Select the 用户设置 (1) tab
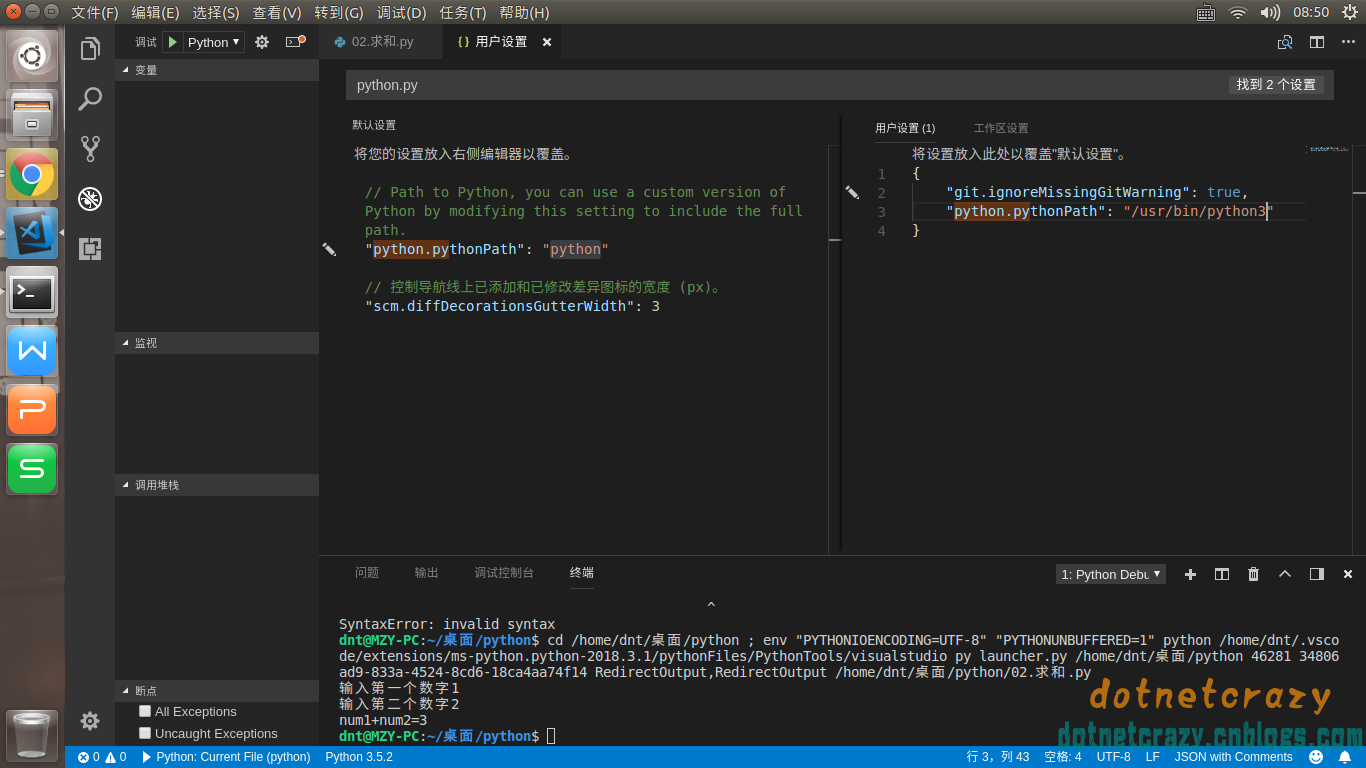The height and width of the screenshot is (768, 1366). 905,128
